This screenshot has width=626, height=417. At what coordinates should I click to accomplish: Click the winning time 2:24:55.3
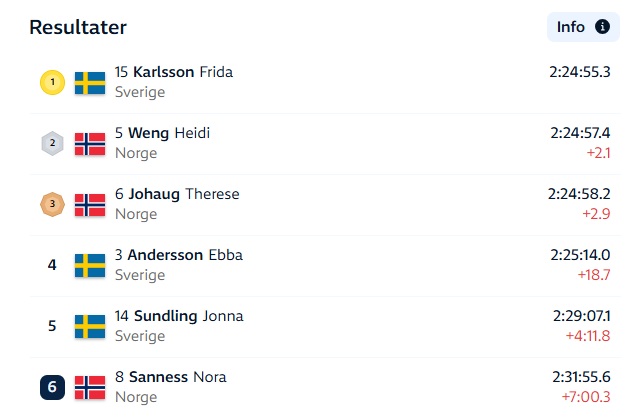click(580, 72)
